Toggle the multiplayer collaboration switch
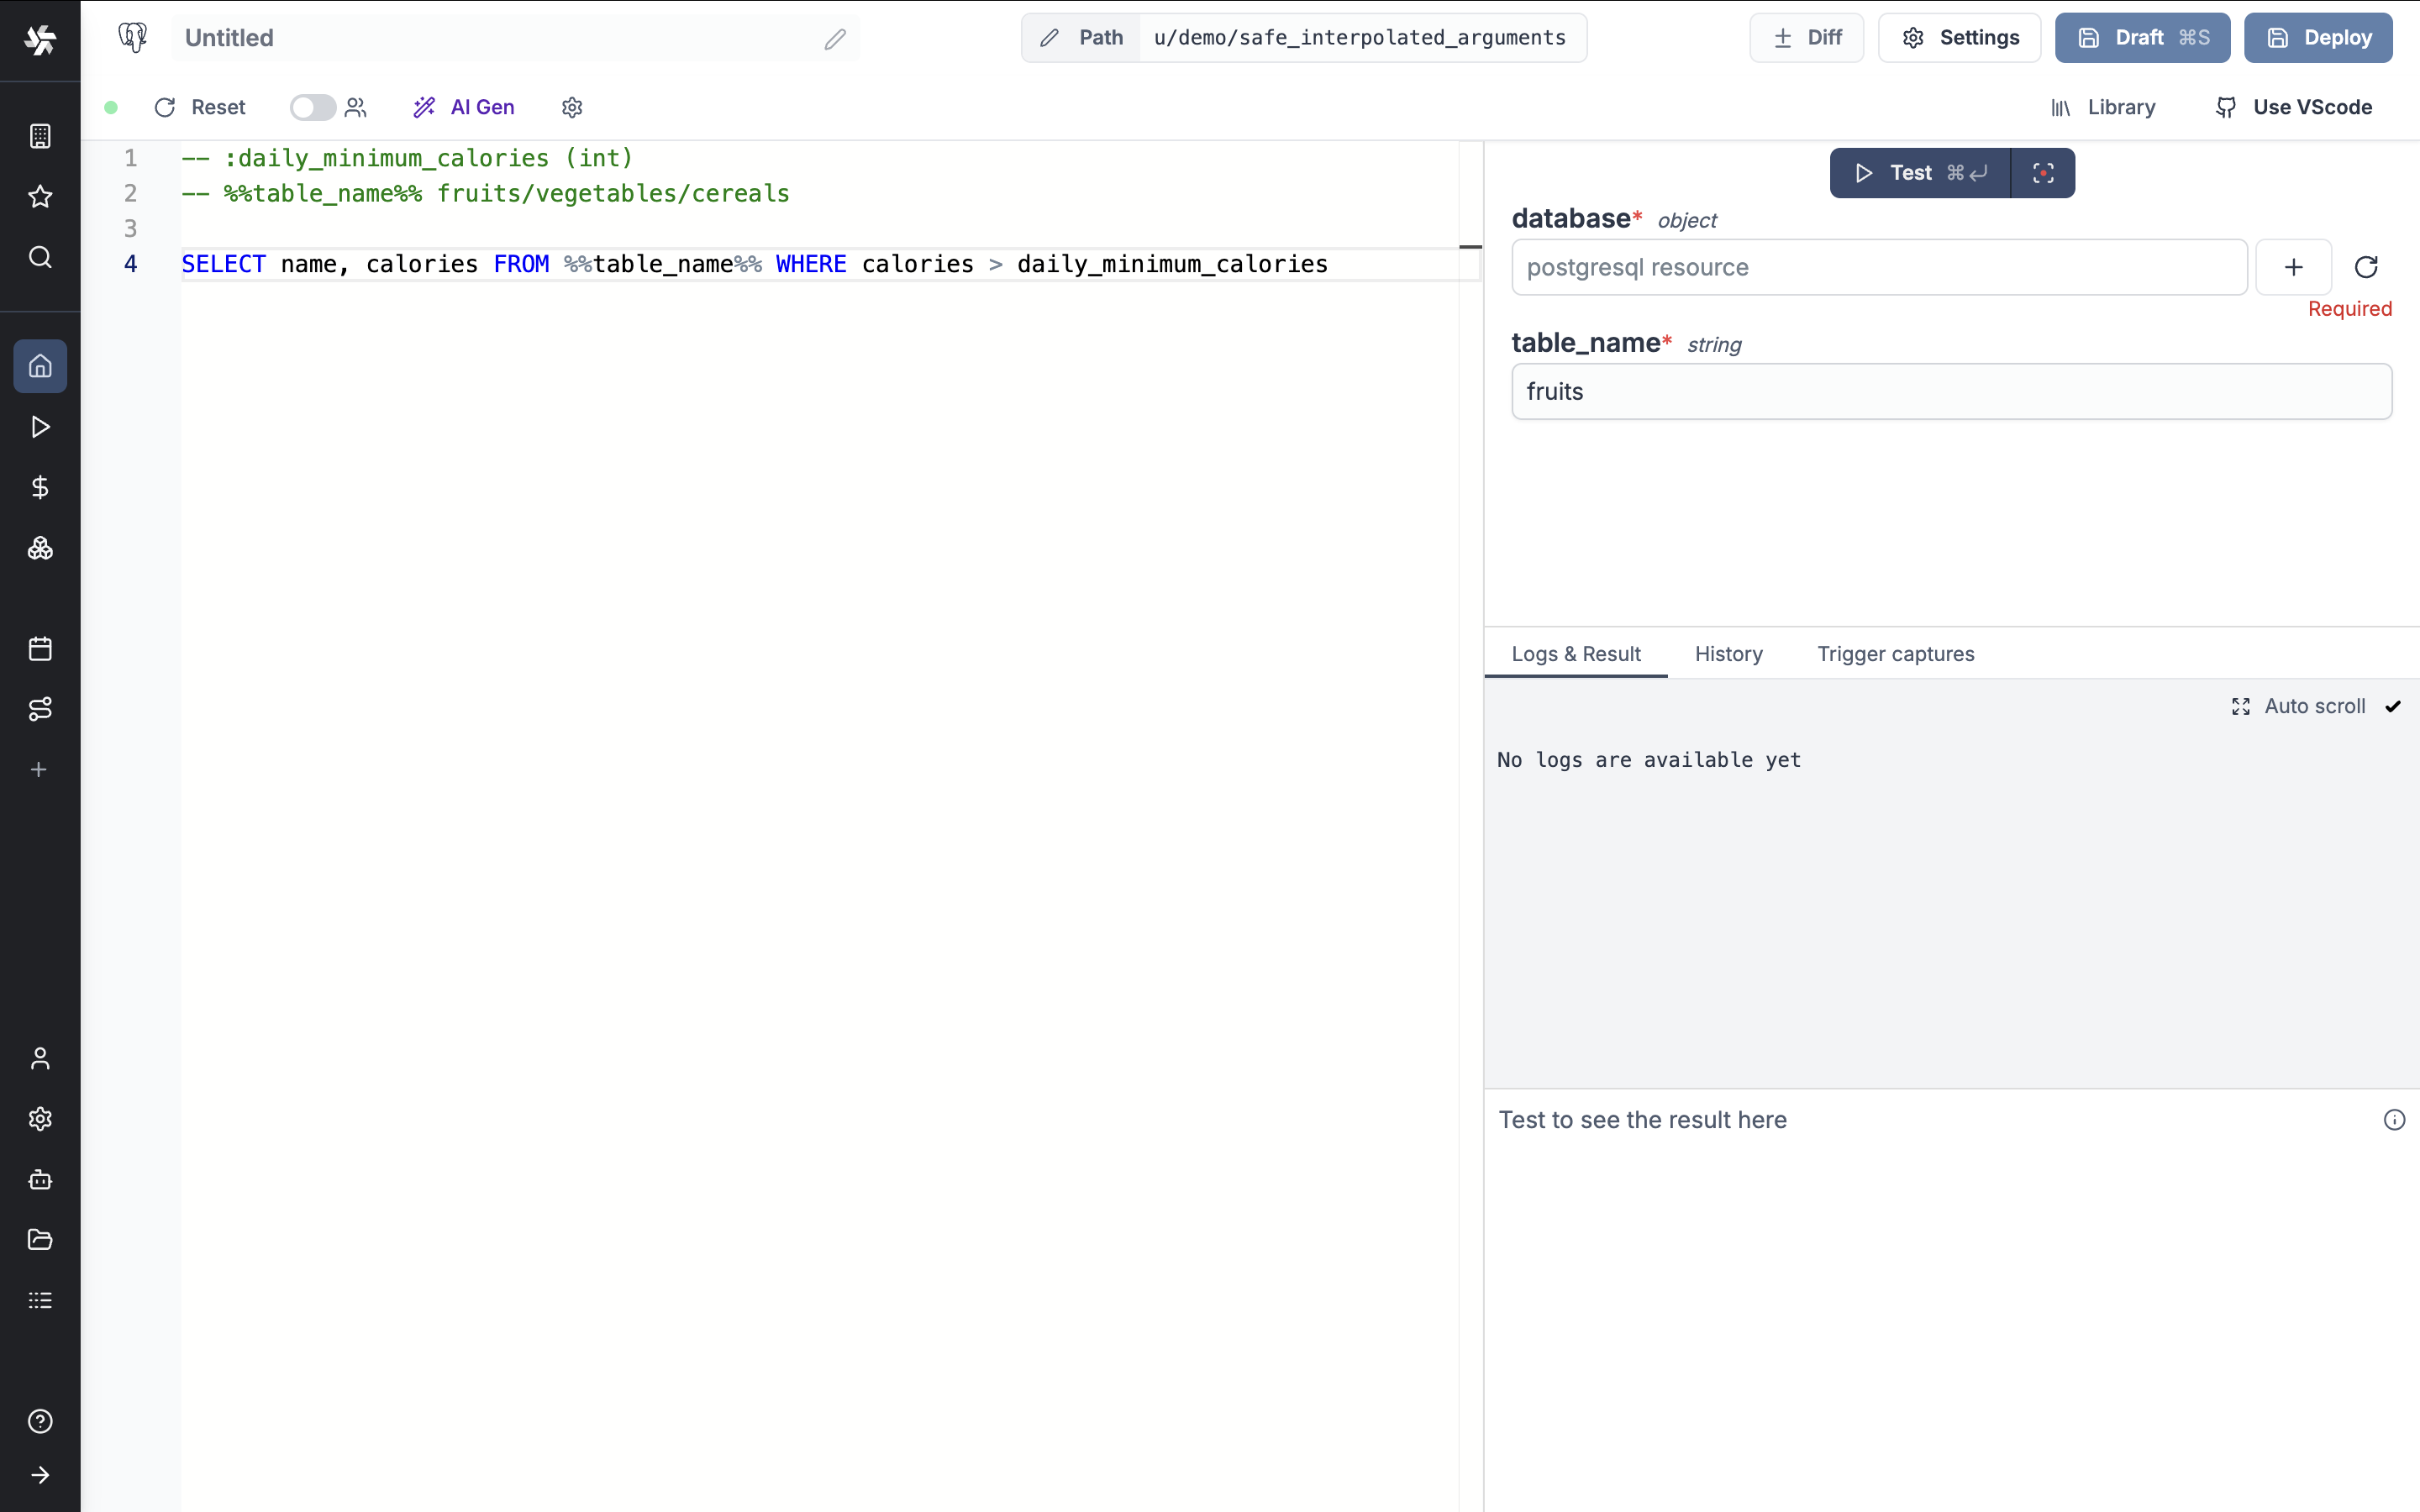Screen dimensions: 2420x1512 click(x=312, y=107)
